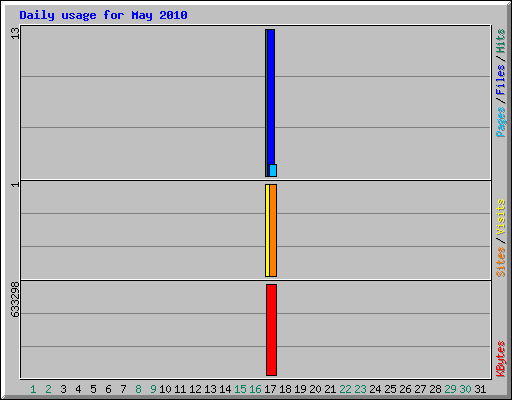Click day 27 on the x-axis
The height and width of the screenshot is (400, 512).
point(420,389)
